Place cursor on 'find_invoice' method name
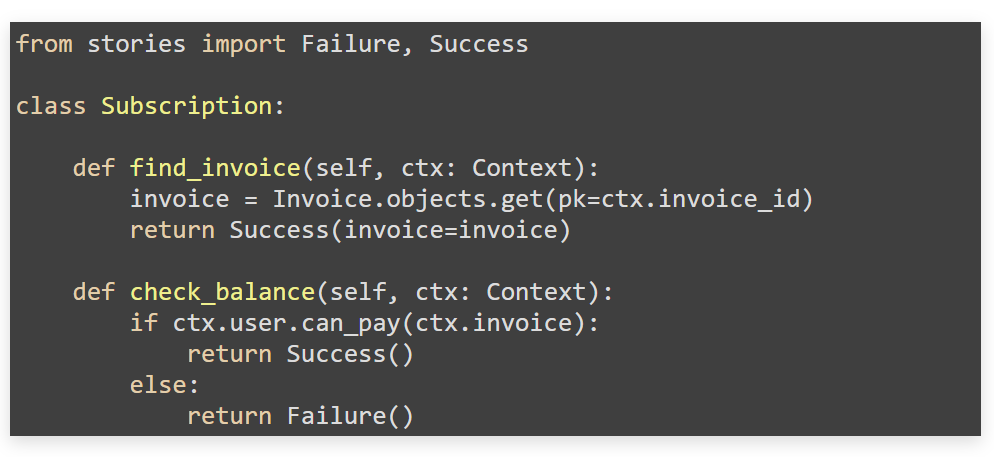The height and width of the screenshot is (457, 994). (x=214, y=168)
